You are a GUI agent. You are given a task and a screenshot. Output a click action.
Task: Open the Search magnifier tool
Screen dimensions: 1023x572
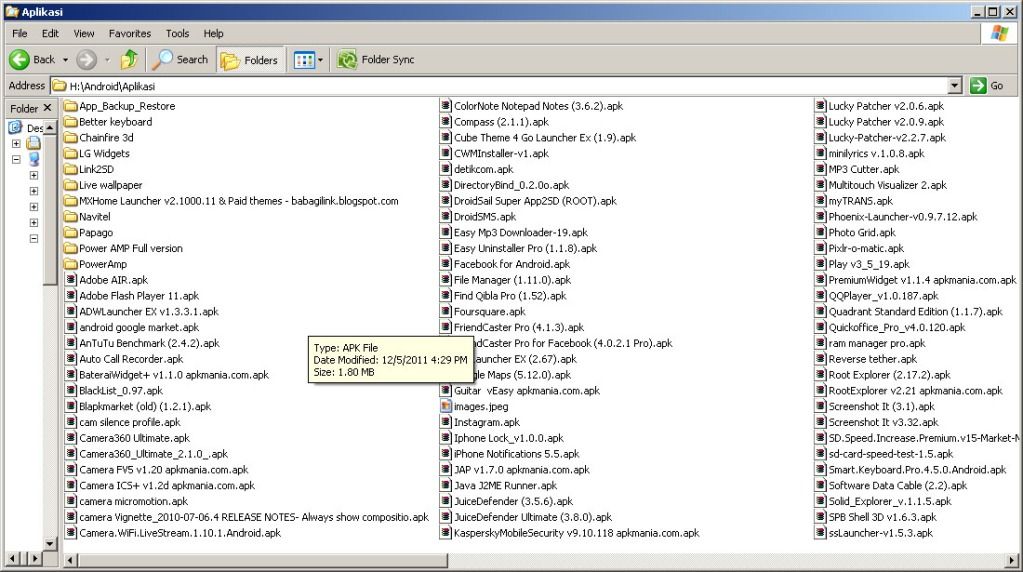point(180,59)
